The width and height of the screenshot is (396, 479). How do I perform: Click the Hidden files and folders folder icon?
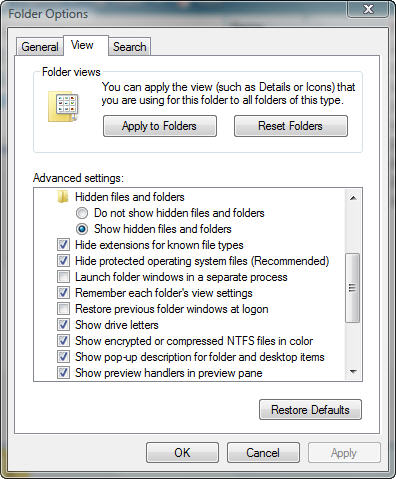[63, 197]
